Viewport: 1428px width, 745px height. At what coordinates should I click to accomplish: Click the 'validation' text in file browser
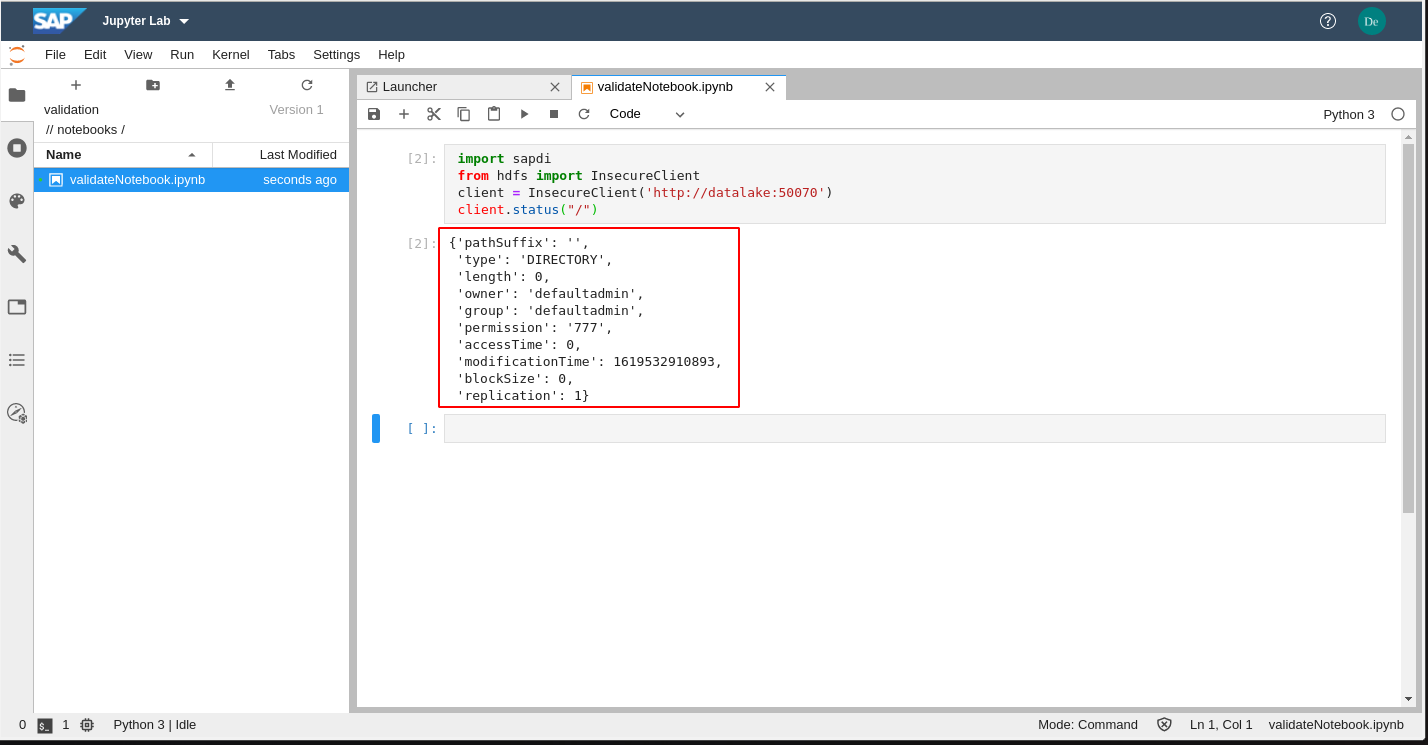(71, 110)
